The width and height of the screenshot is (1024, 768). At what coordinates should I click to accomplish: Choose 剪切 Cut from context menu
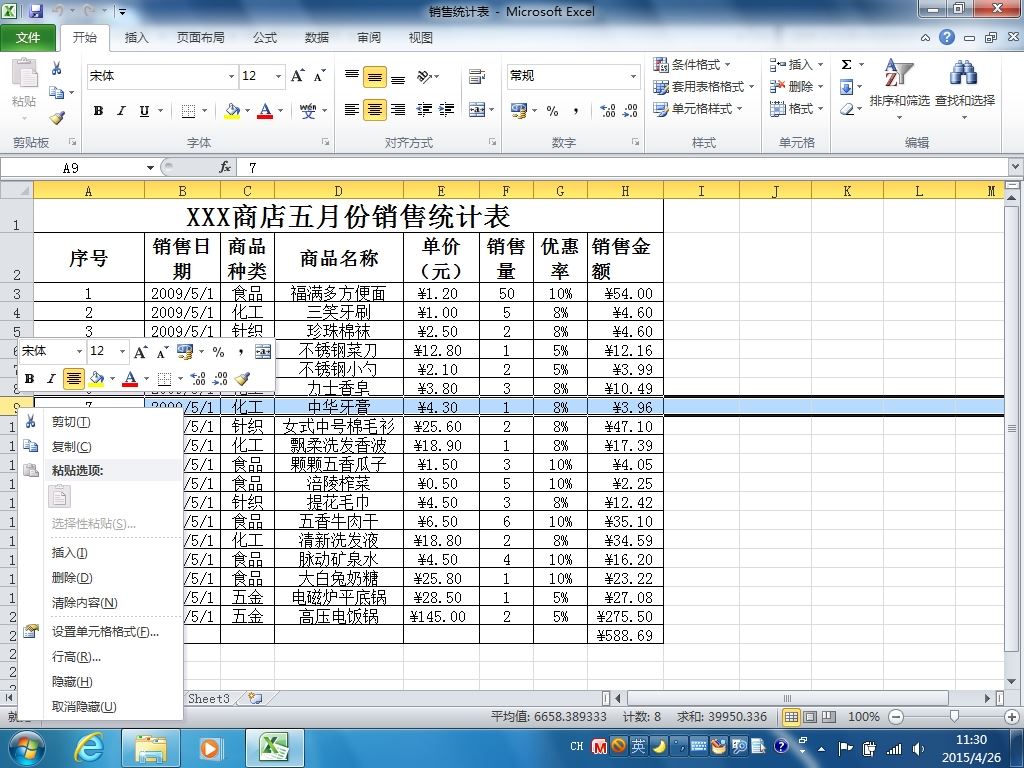coord(101,422)
